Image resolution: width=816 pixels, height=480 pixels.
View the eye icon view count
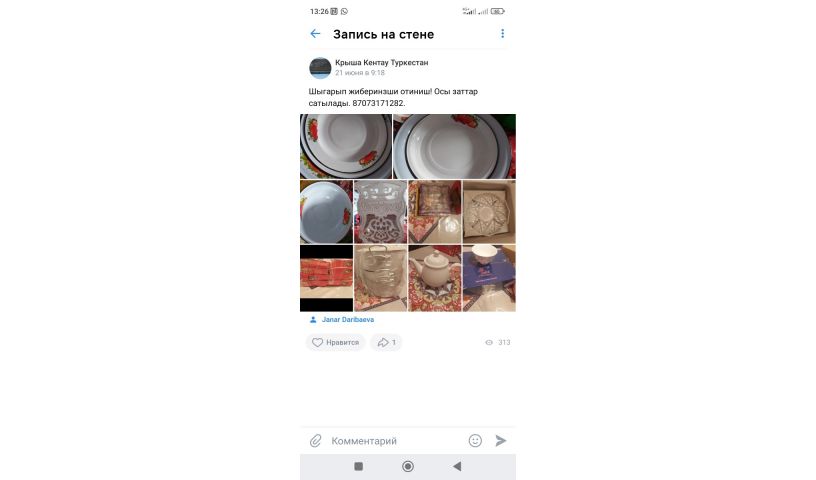[497, 343]
